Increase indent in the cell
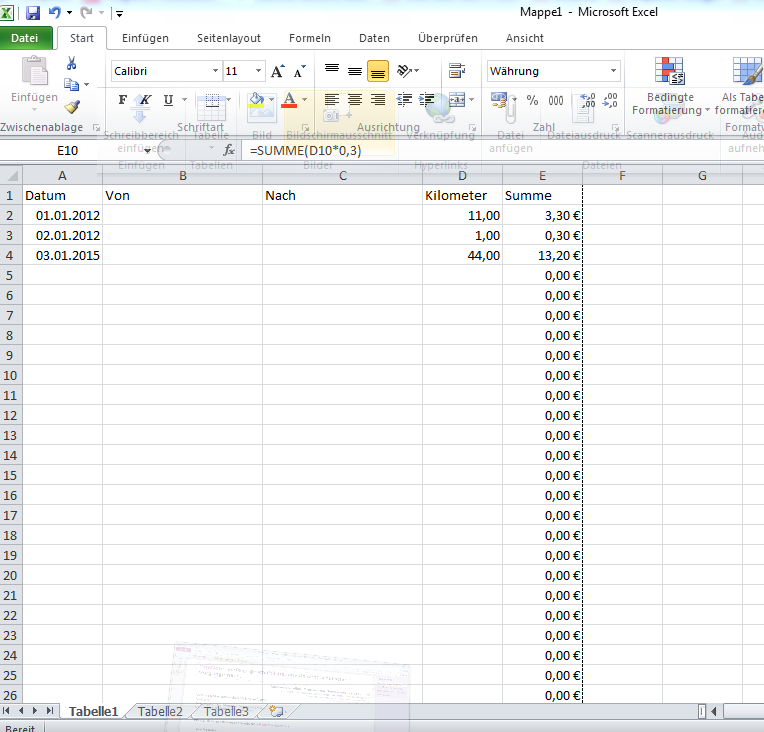764x732 pixels. [427, 100]
